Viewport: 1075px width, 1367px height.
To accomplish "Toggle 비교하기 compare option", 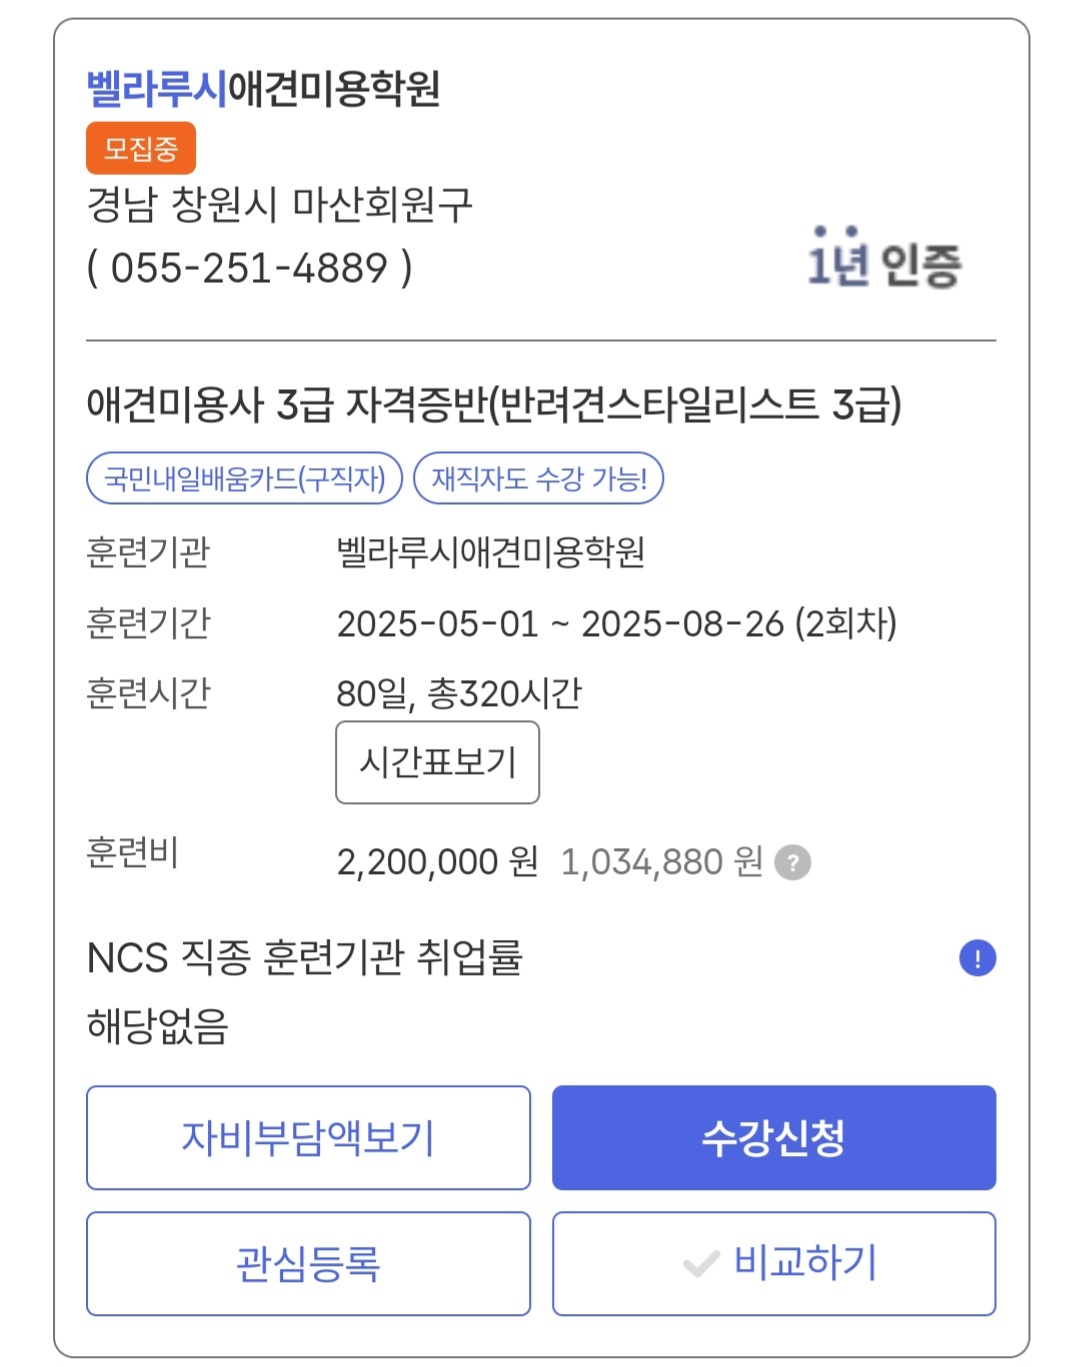I will (774, 1264).
